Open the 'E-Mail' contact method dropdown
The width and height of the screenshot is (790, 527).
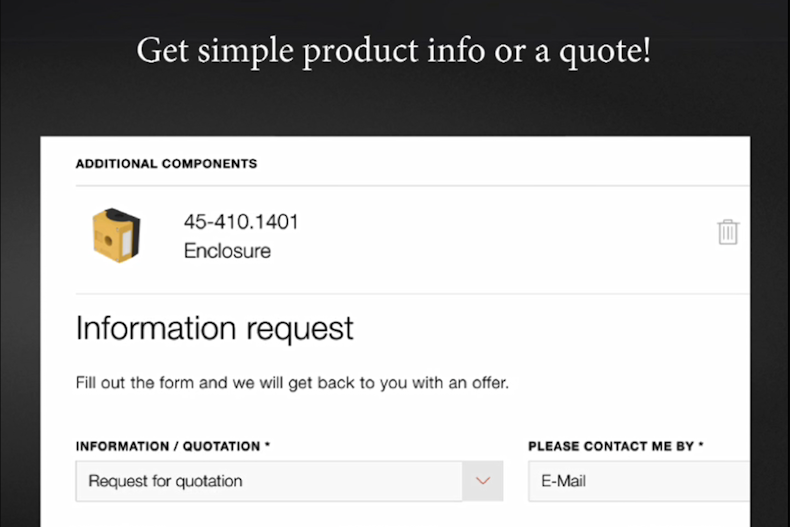pos(640,481)
